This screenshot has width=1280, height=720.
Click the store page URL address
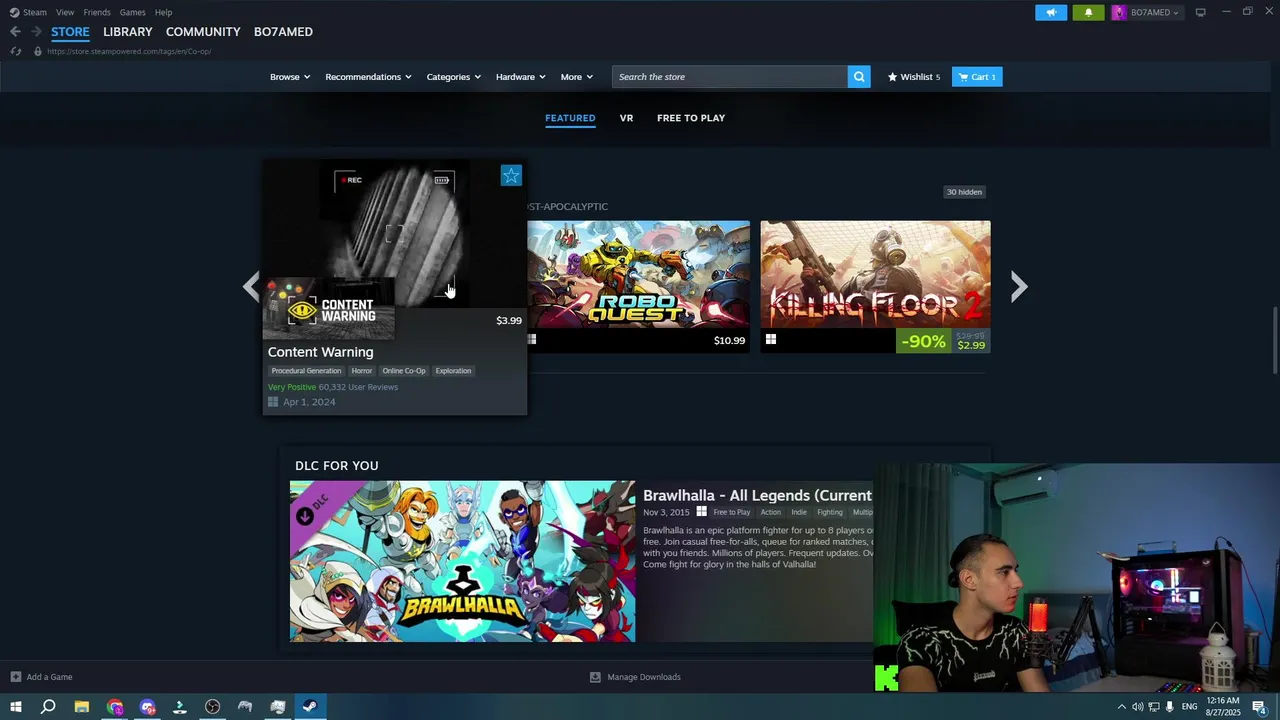129,51
